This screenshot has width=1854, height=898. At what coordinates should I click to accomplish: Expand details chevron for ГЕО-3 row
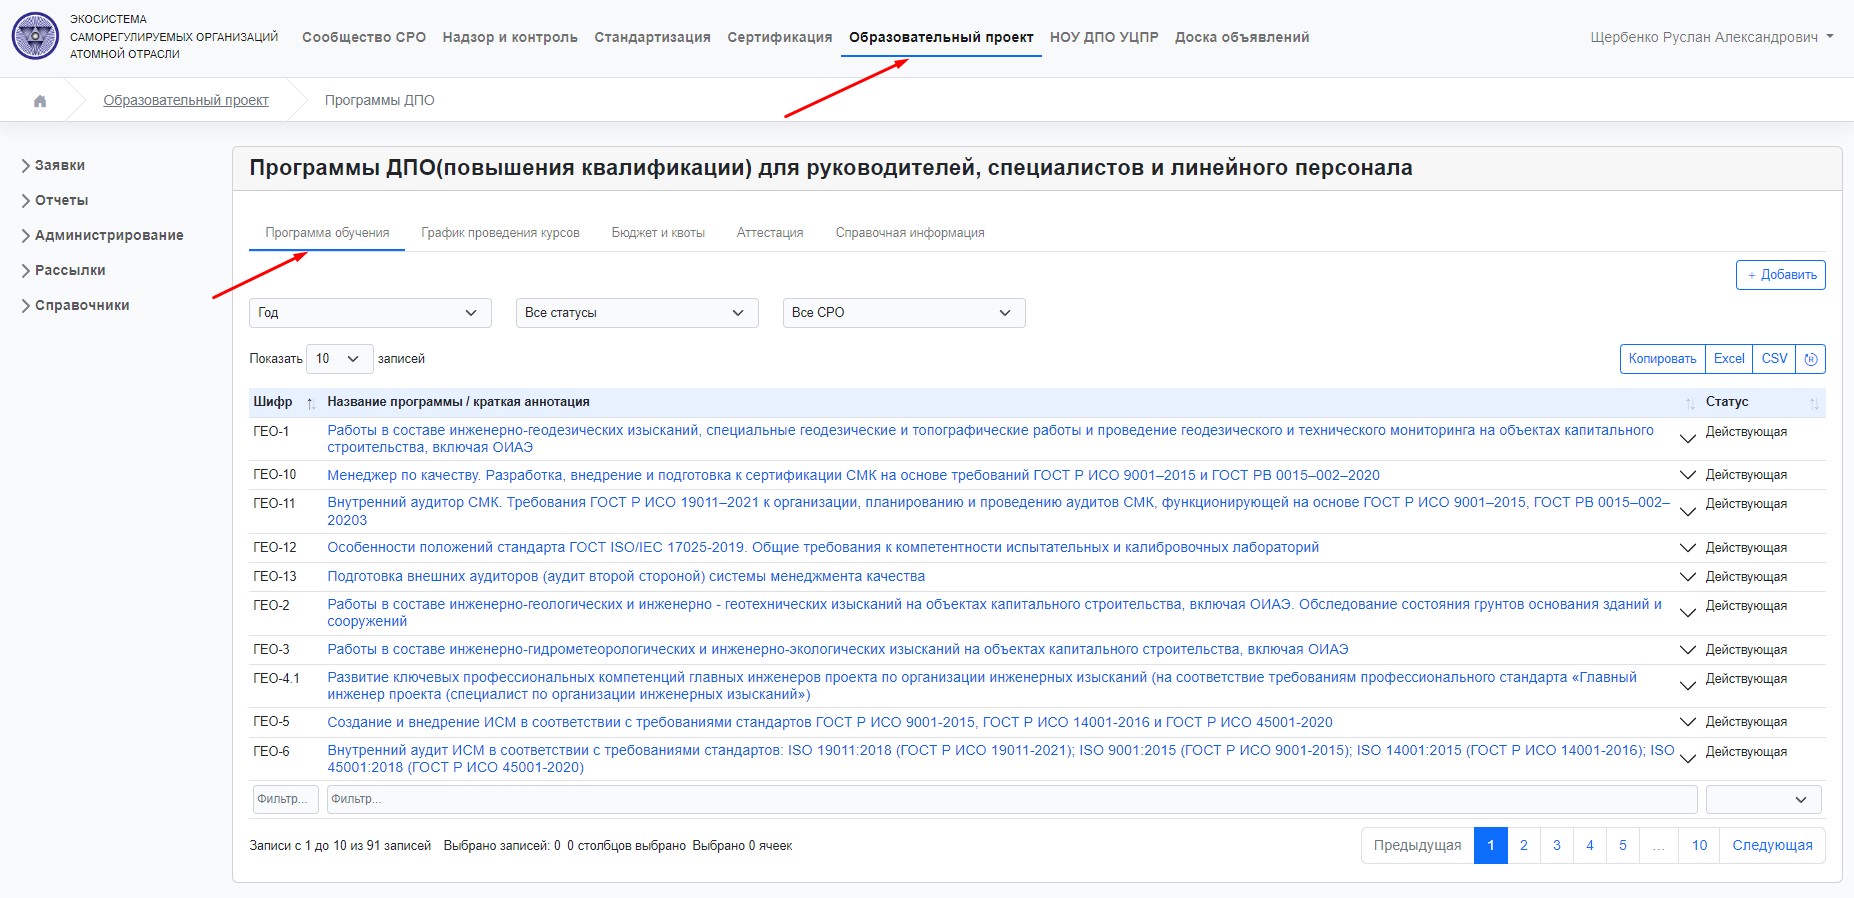point(1688,650)
